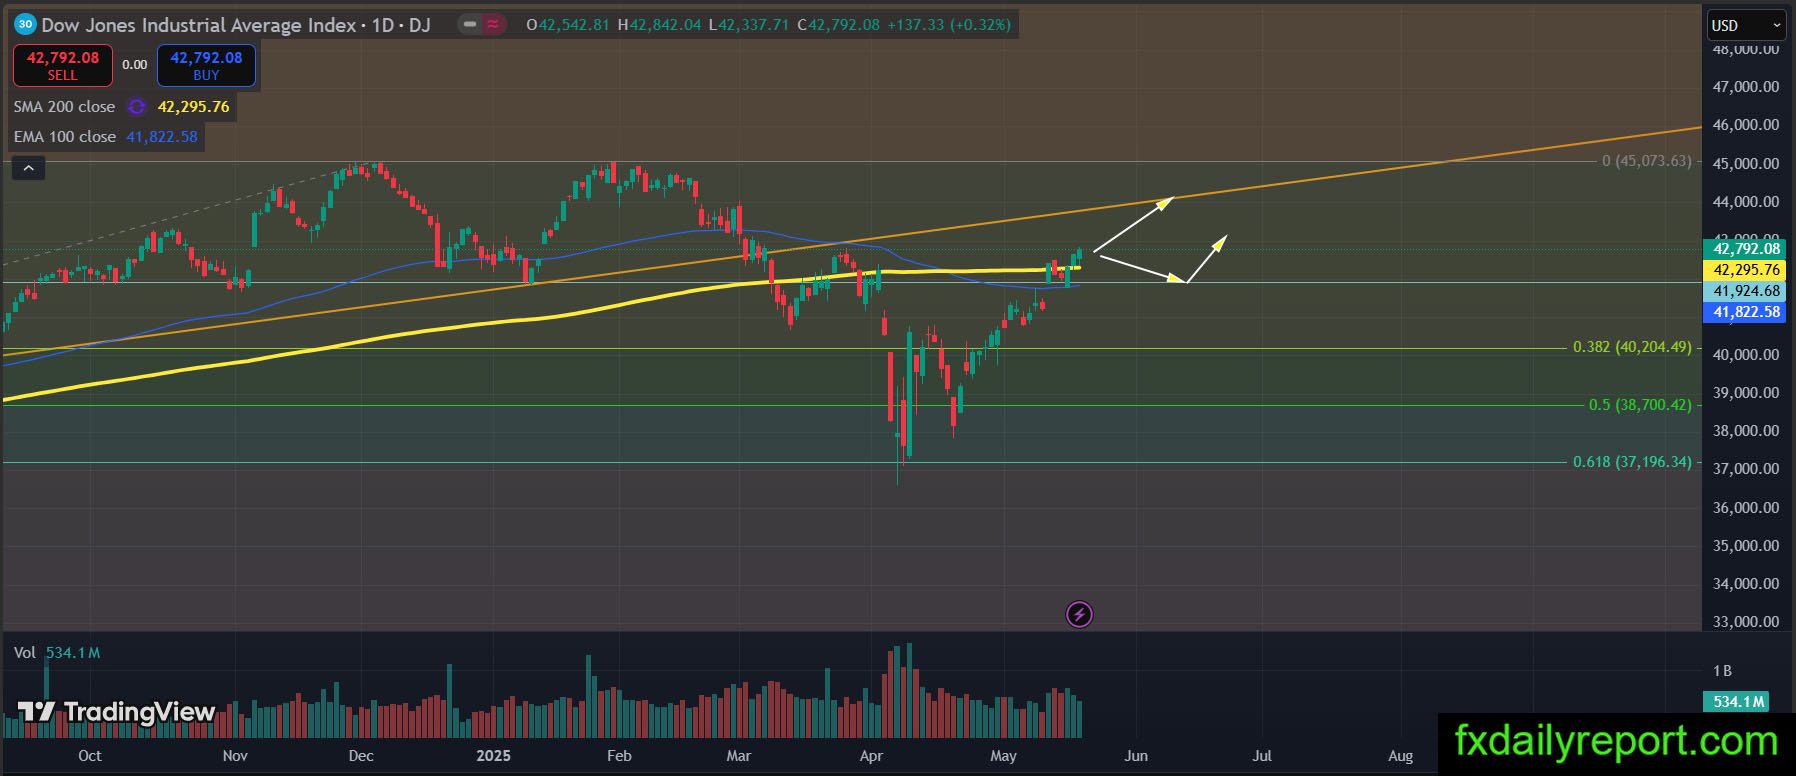
Task: Click the green 42,792.08 price tag on axis
Action: coord(1746,249)
